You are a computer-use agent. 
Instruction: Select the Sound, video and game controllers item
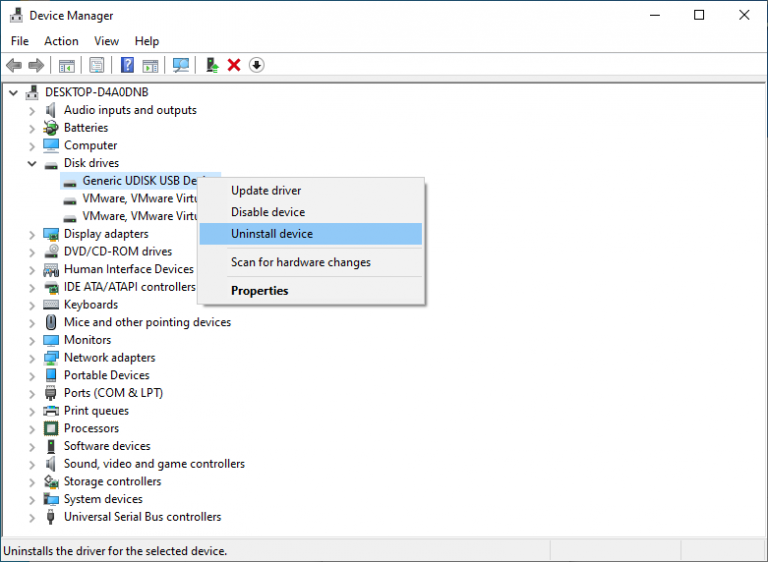[154, 464]
